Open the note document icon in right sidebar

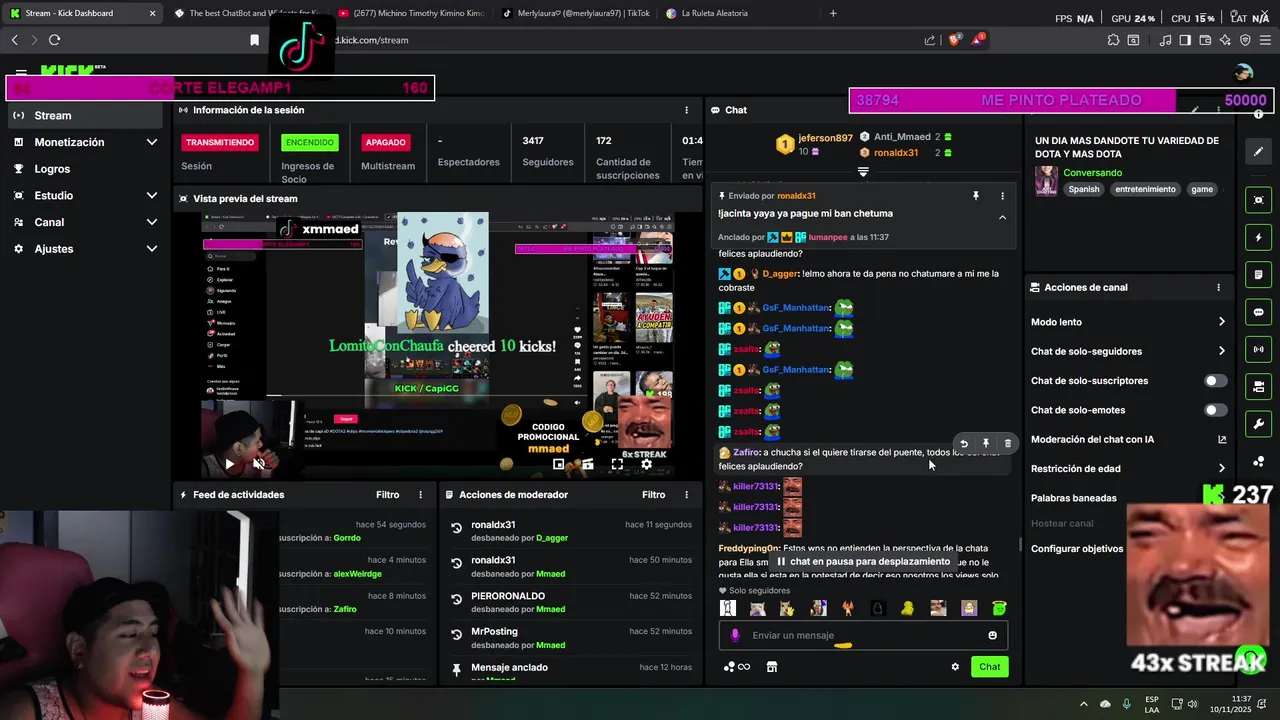1258,275
